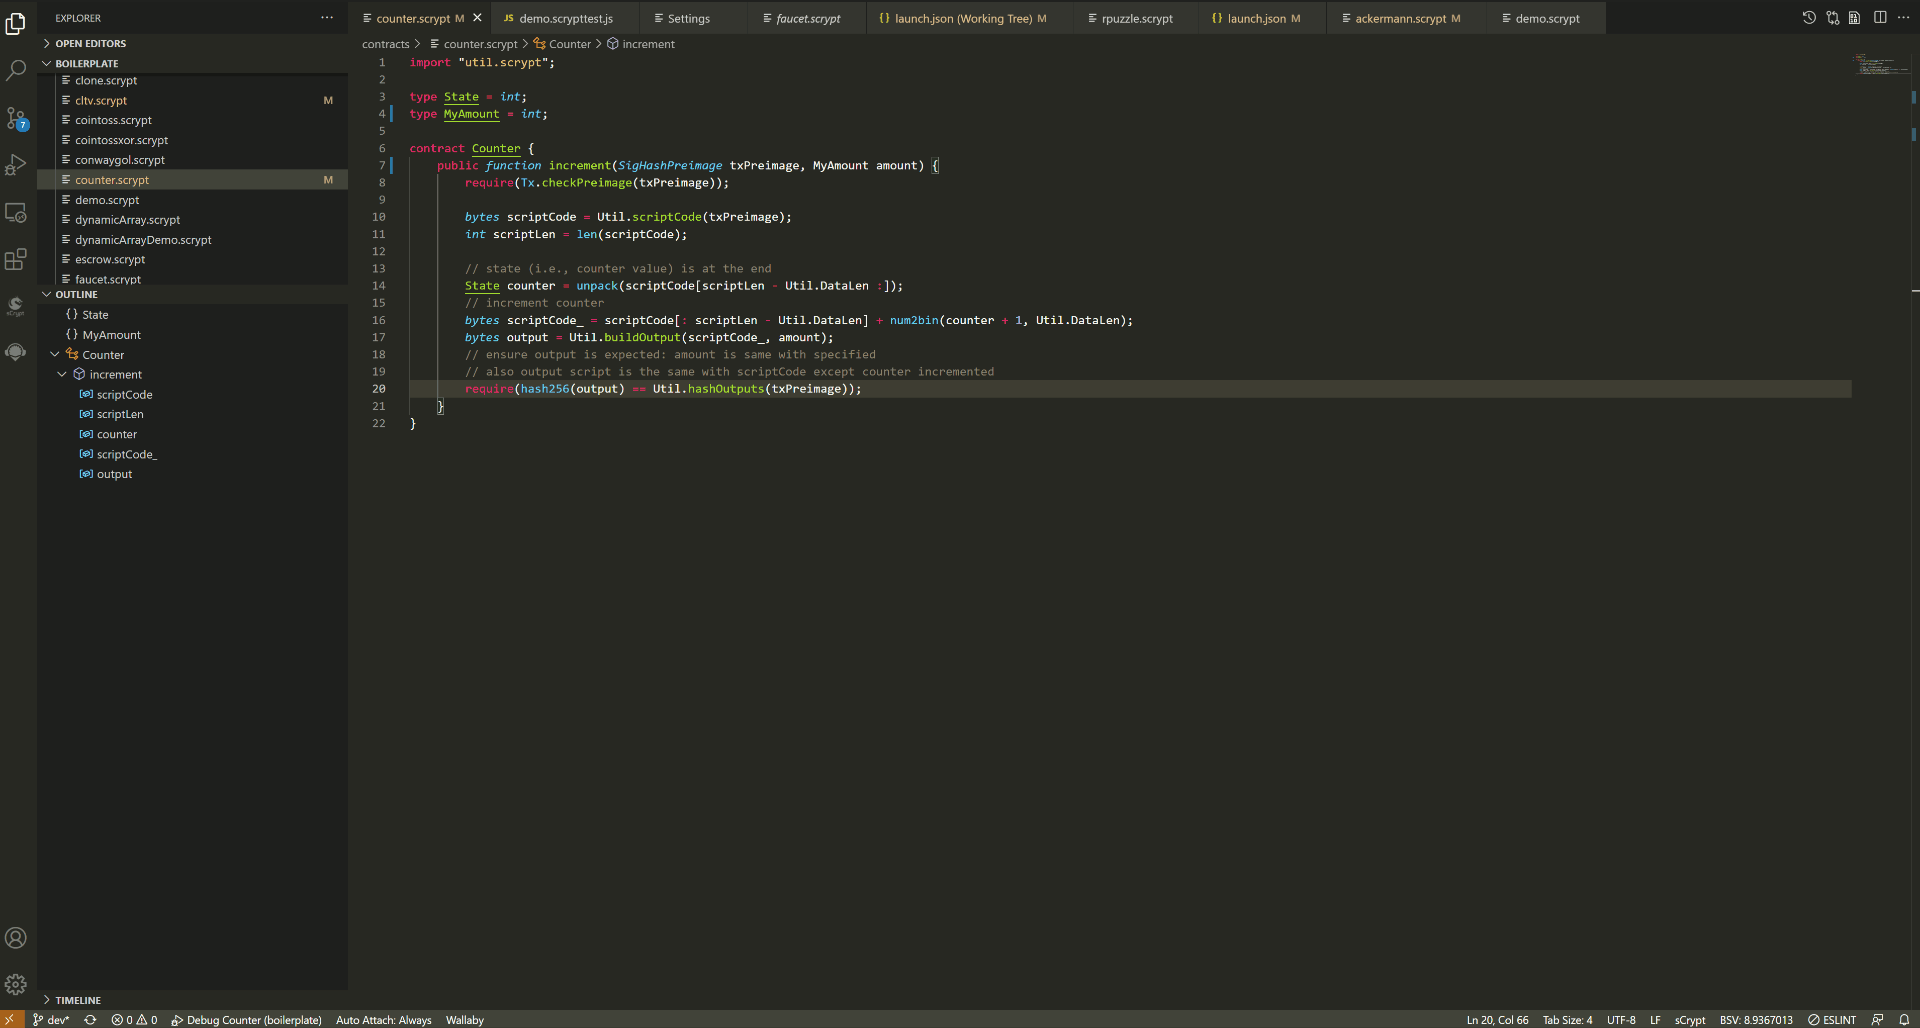
Task: Toggle Auto Attach: Always setting
Action: pyautogui.click(x=384, y=1020)
